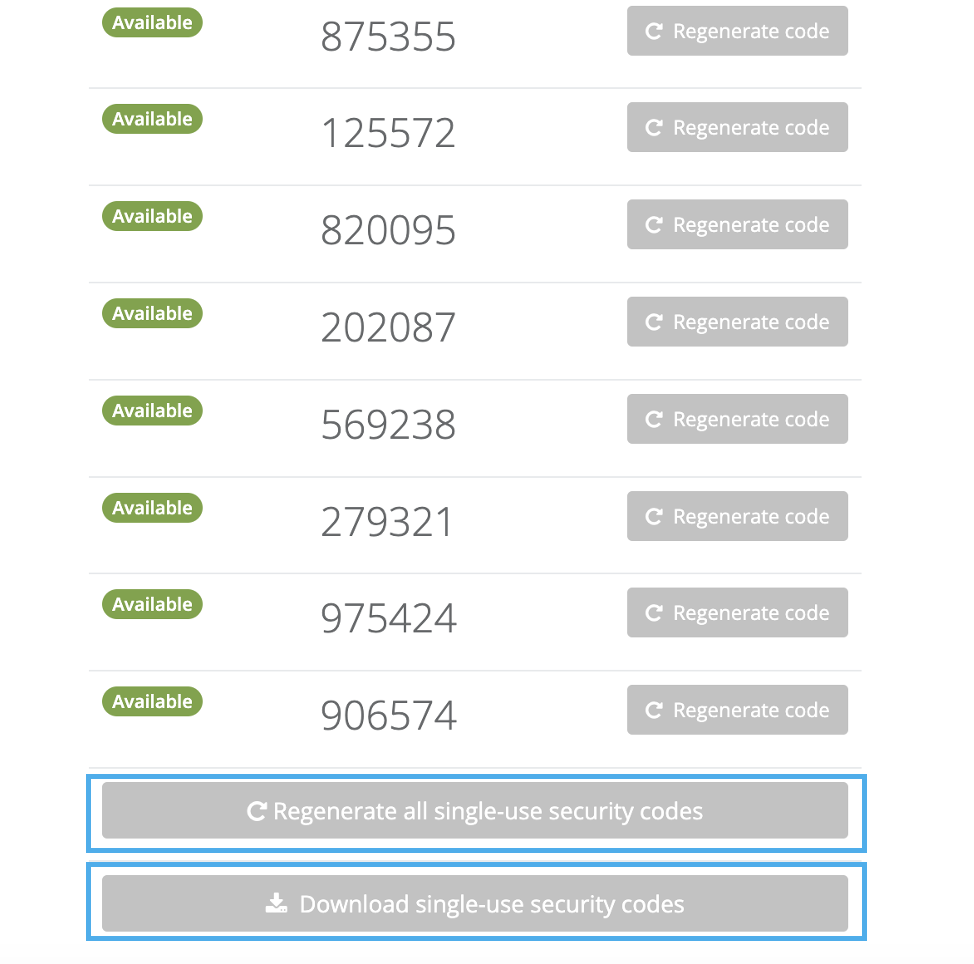This screenshot has height=964, width=974.
Task: Select the security code 202087
Action: [x=388, y=328]
